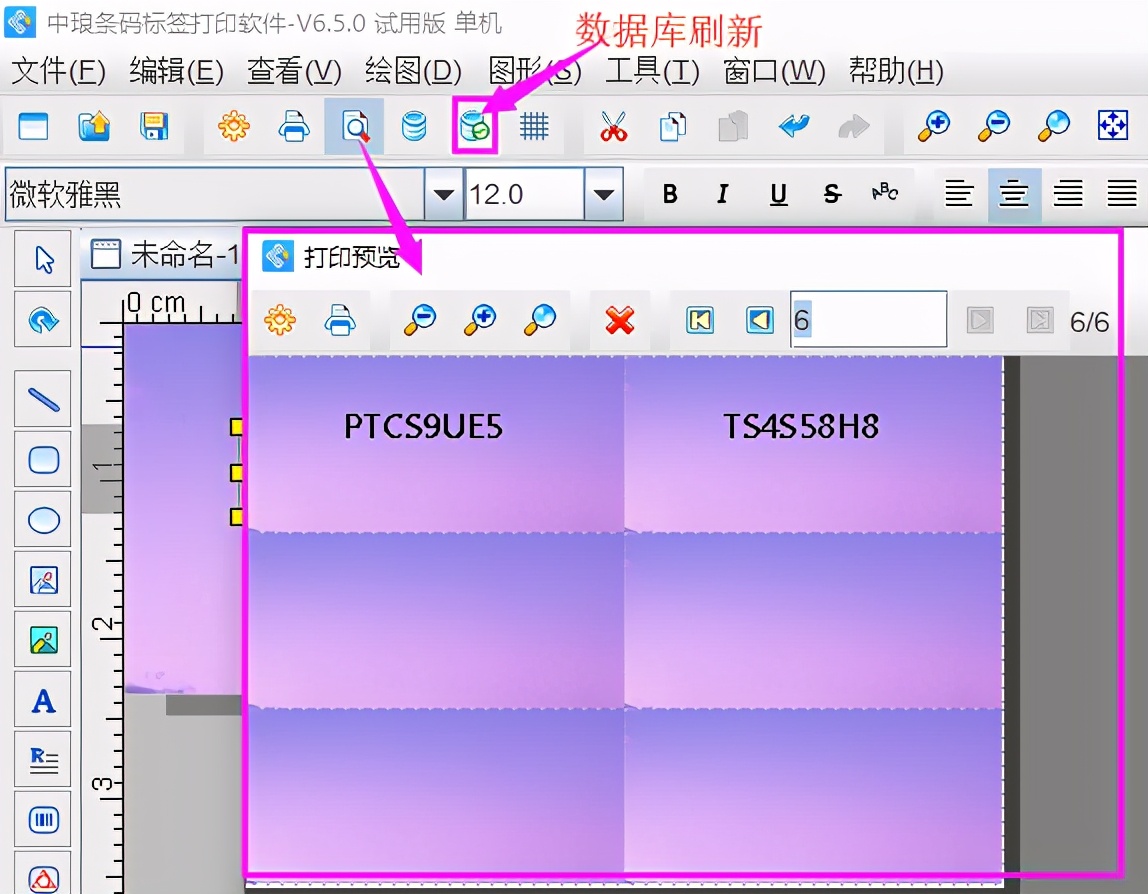Click the Open file icon with arrow
The height and width of the screenshot is (894, 1148).
coord(94,127)
